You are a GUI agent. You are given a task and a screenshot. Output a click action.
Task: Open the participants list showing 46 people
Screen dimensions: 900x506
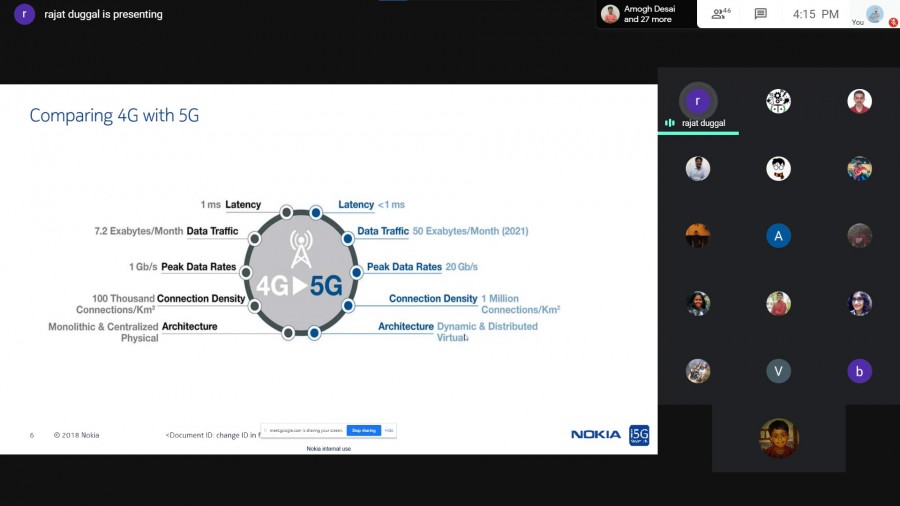coord(720,14)
